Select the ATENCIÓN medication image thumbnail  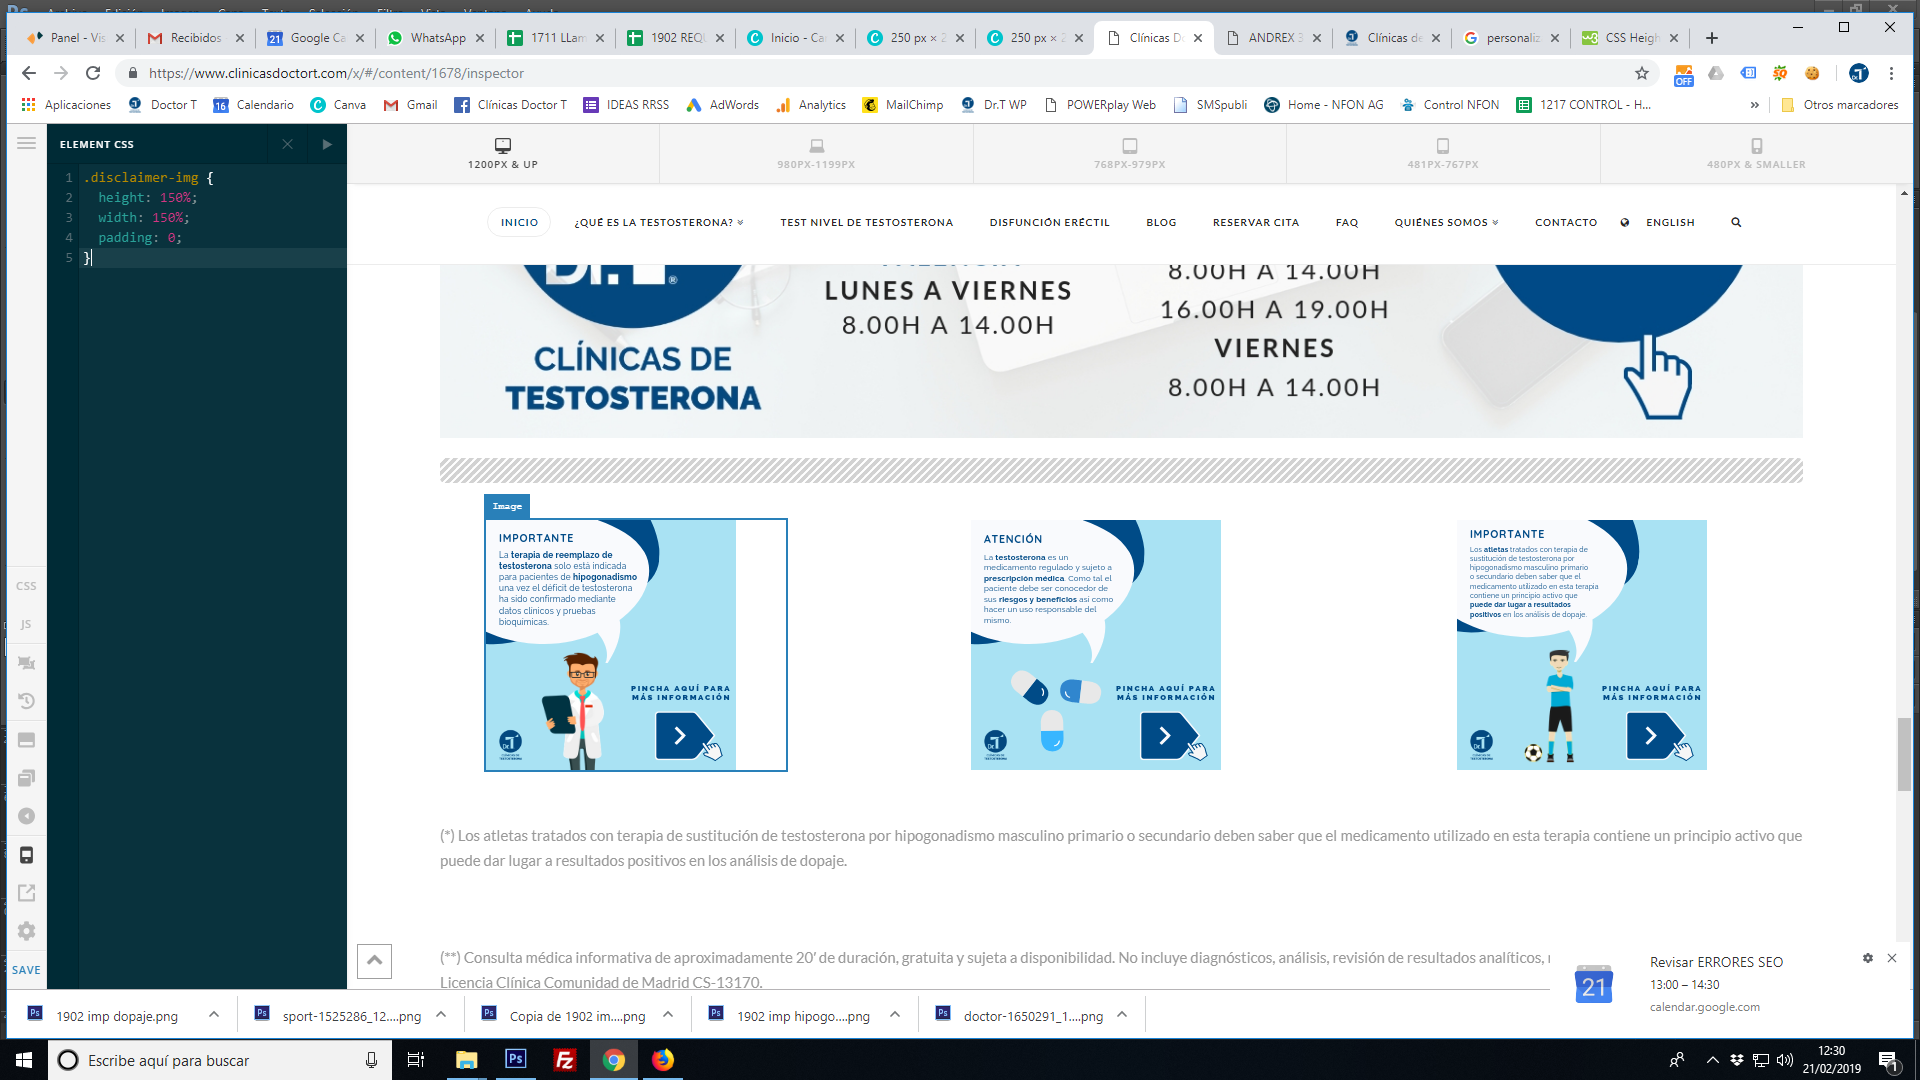pos(1096,645)
